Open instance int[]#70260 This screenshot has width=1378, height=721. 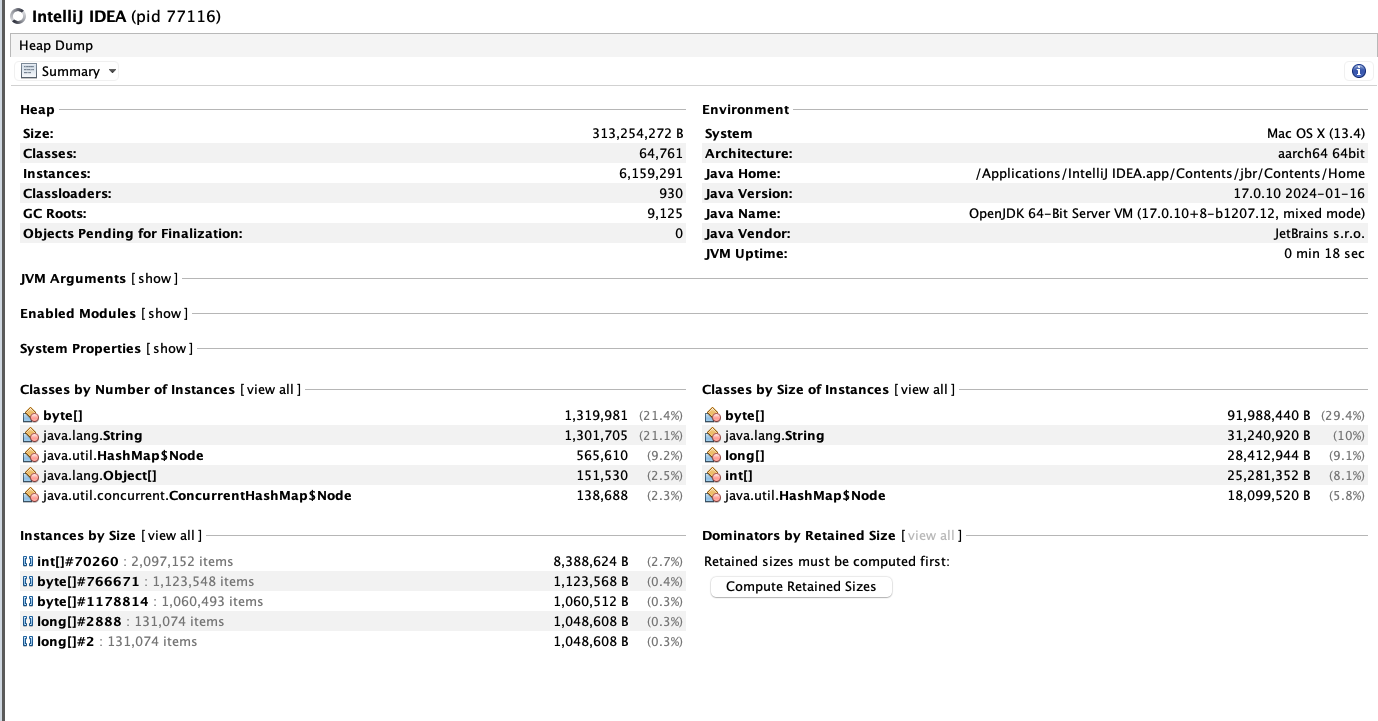(78, 561)
